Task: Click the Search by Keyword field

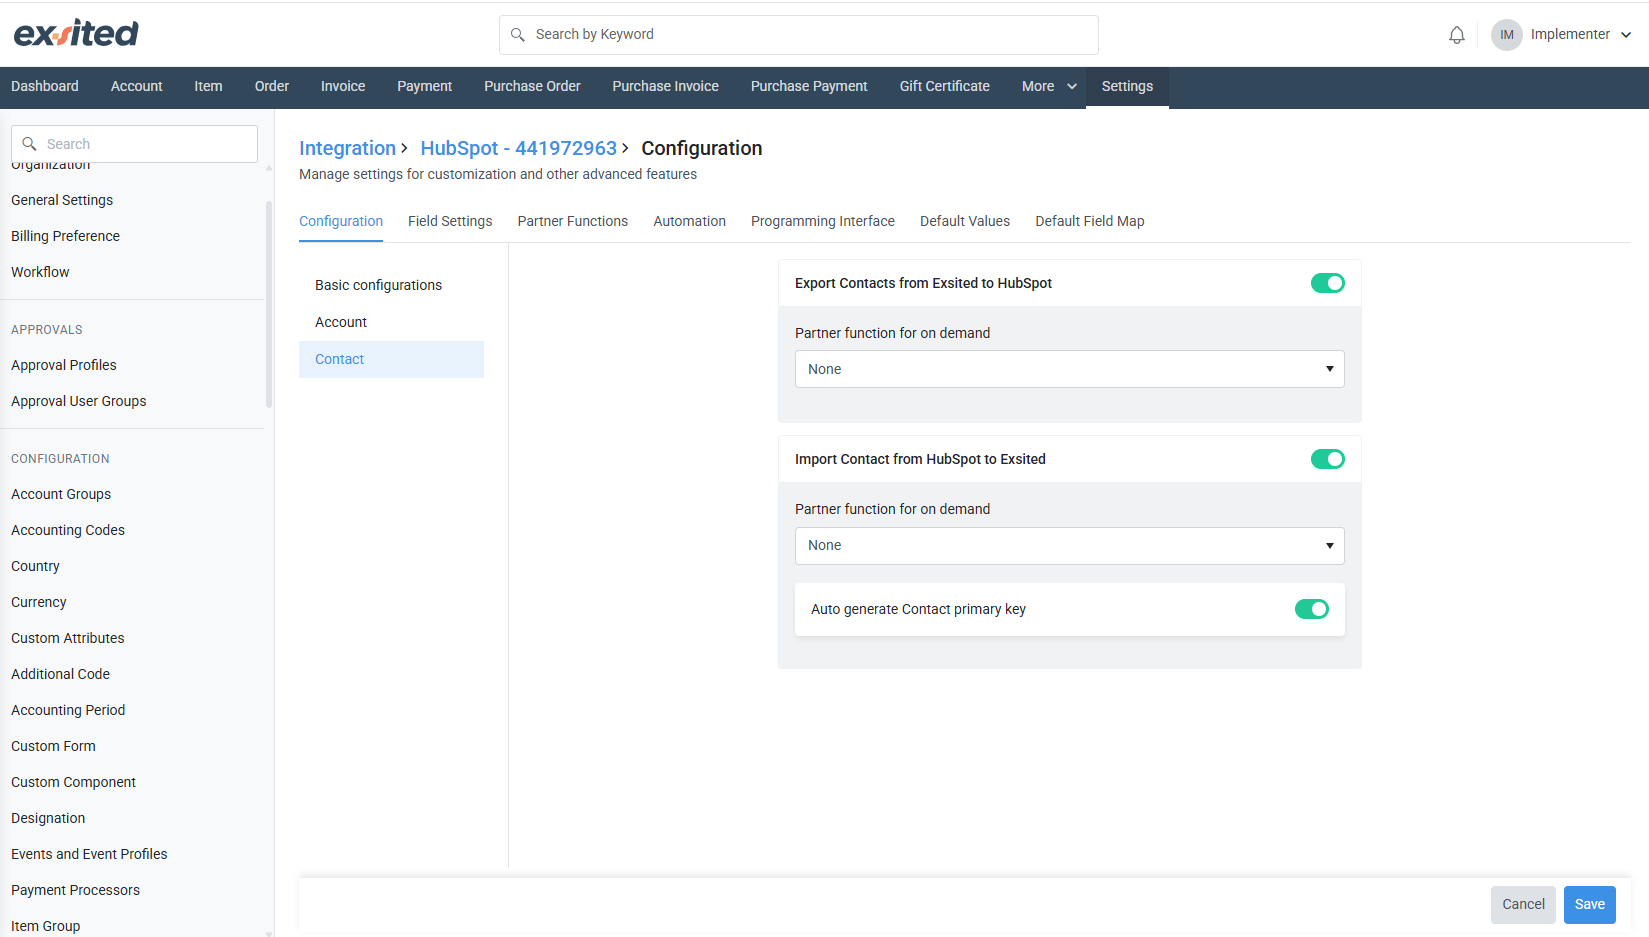Action: tap(799, 35)
